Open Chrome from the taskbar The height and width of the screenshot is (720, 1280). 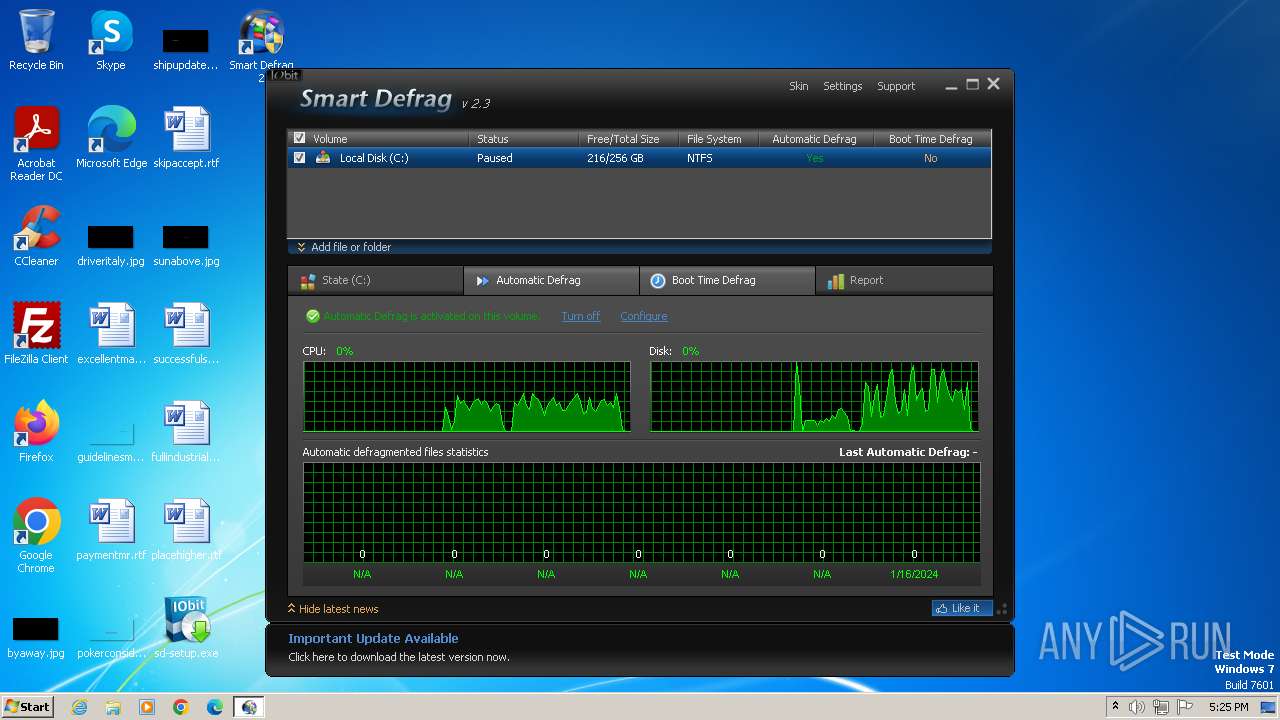click(x=181, y=707)
